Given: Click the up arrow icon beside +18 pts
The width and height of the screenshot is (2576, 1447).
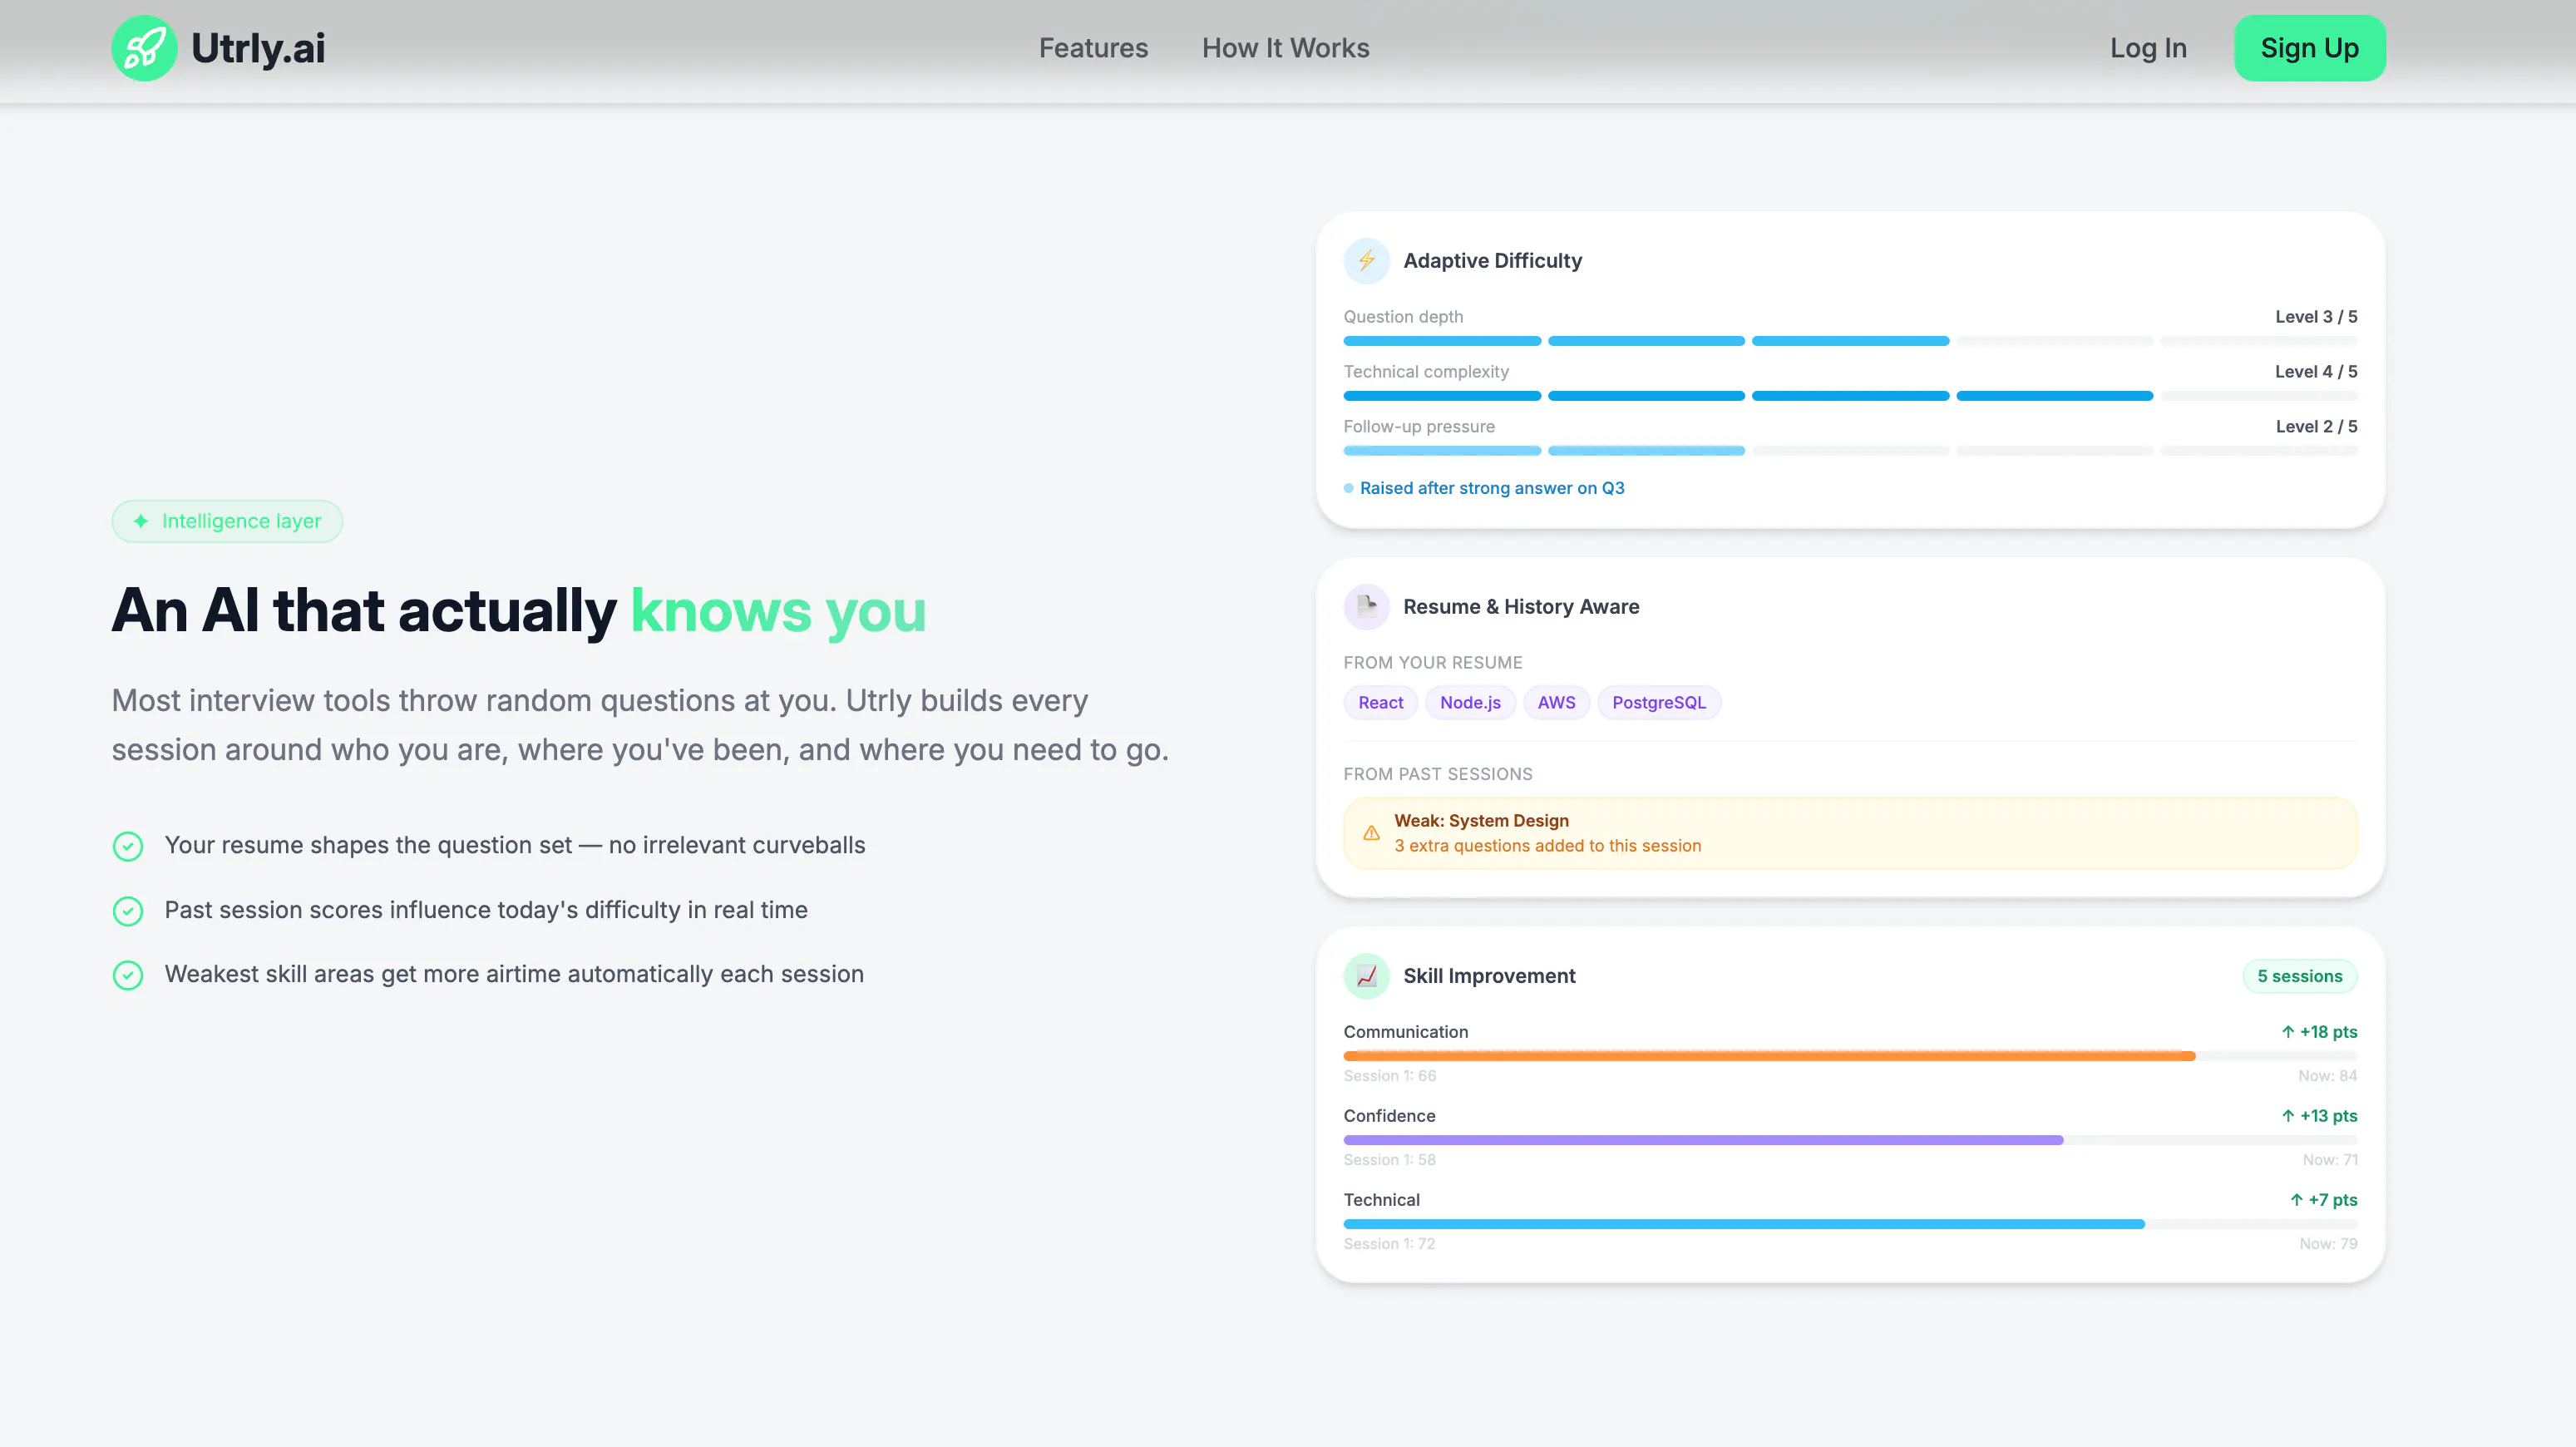Looking at the screenshot, I should [2288, 1032].
